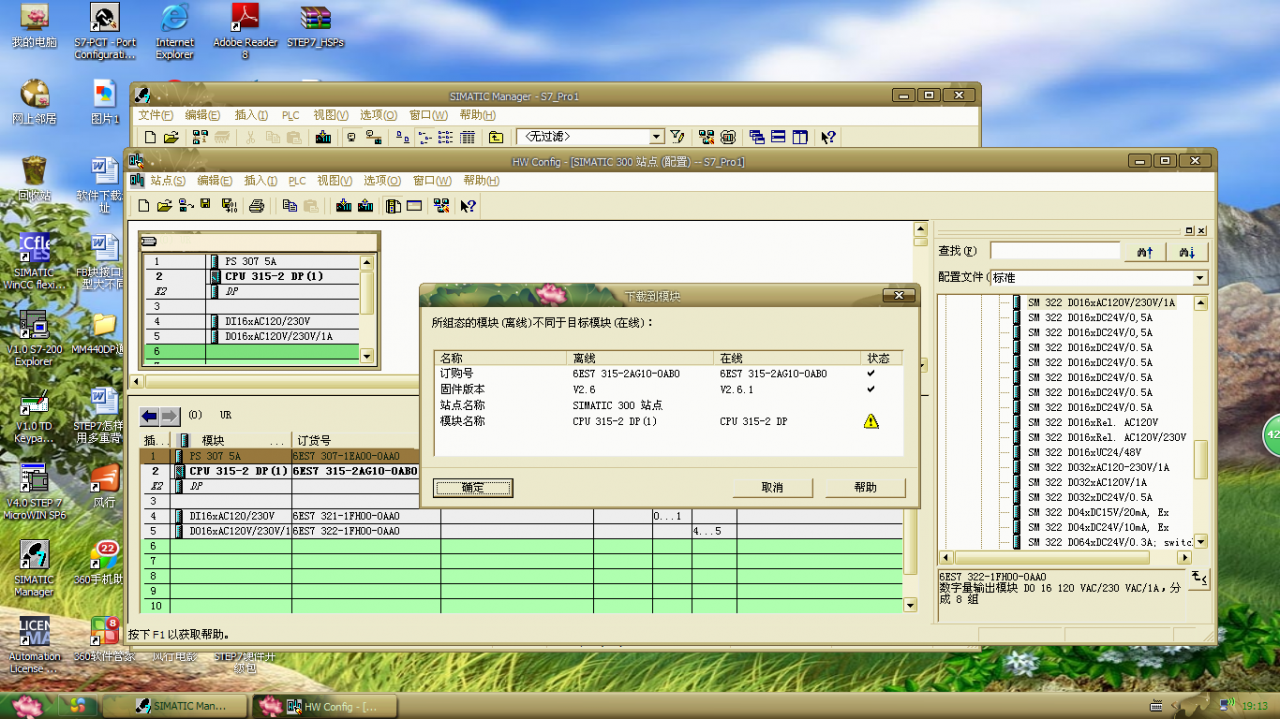This screenshot has height=719, width=1280.
Task: Toggle the Catalog icon in HW Config toolbar
Action: click(x=393, y=206)
